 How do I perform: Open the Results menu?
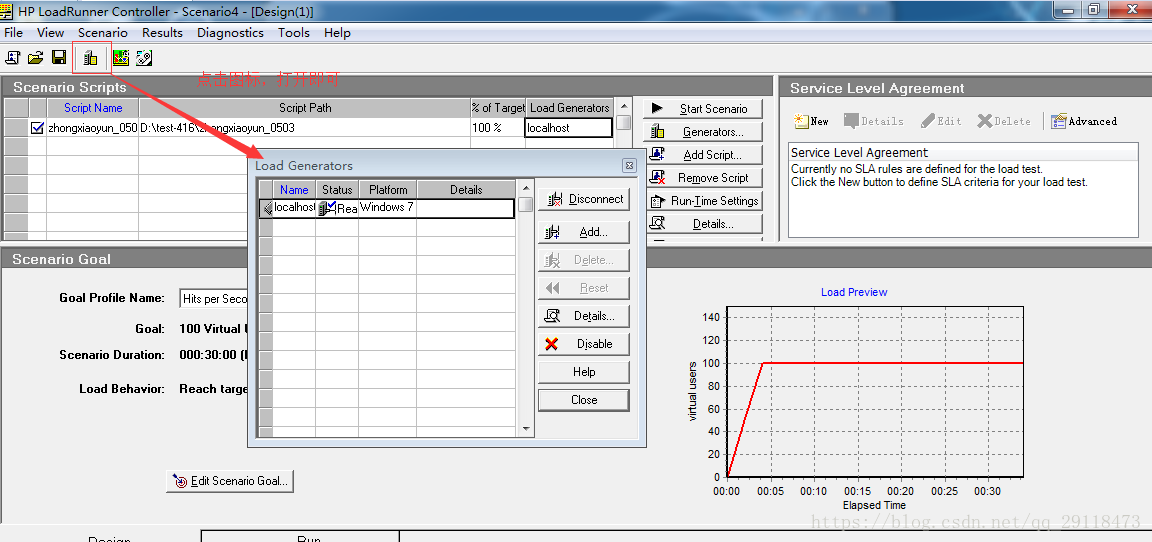coord(162,32)
